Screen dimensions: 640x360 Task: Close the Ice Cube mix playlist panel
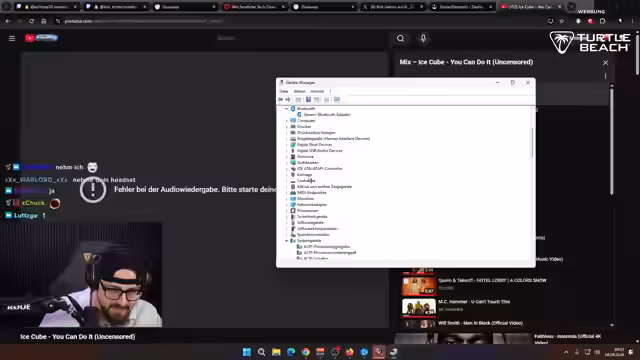point(605,63)
